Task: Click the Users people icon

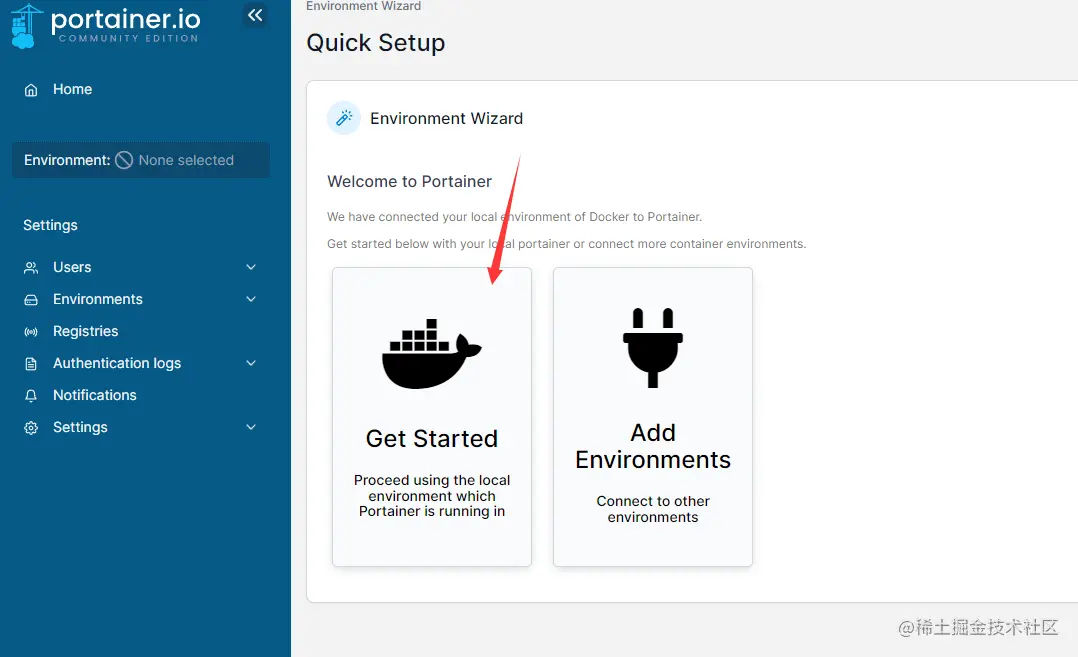Action: point(31,267)
